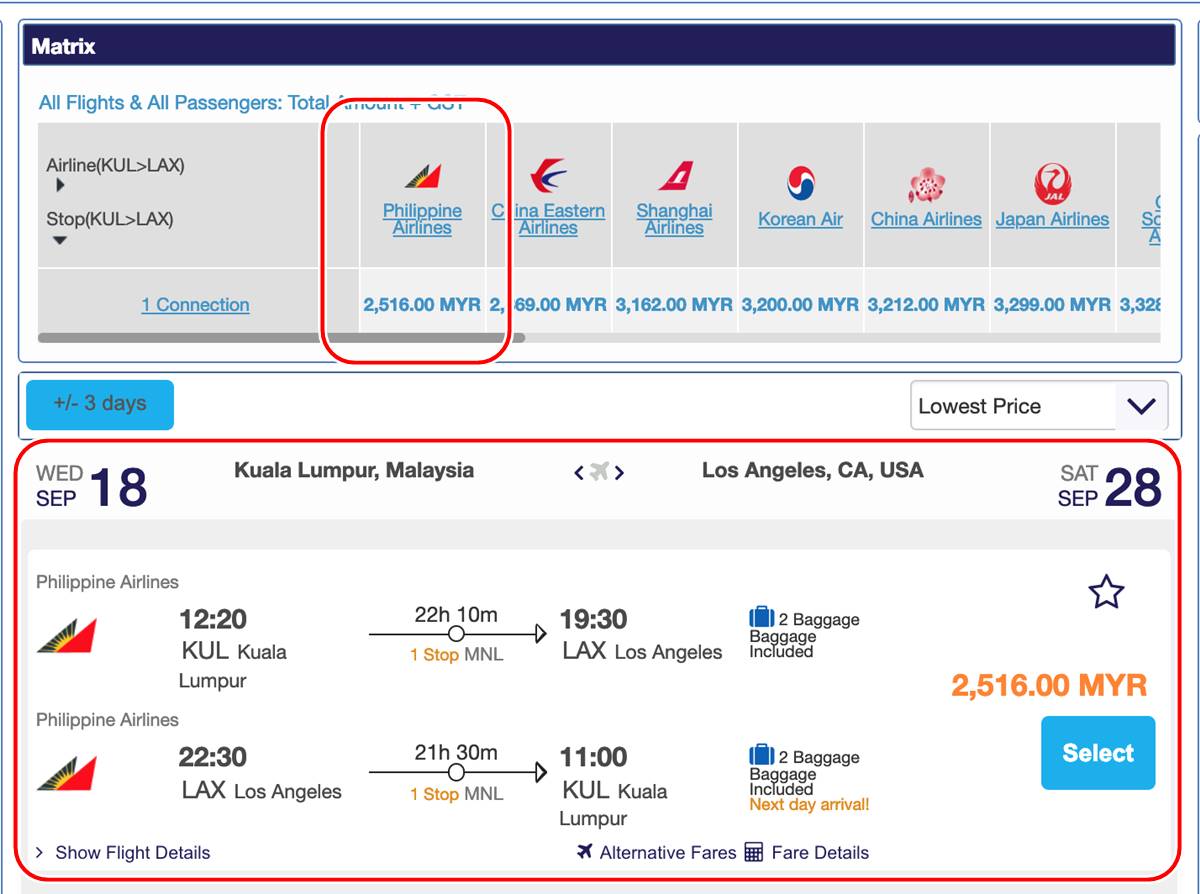This screenshot has height=894, width=1200.
Task: Click the China Airlines flower logo
Action: click(926, 185)
